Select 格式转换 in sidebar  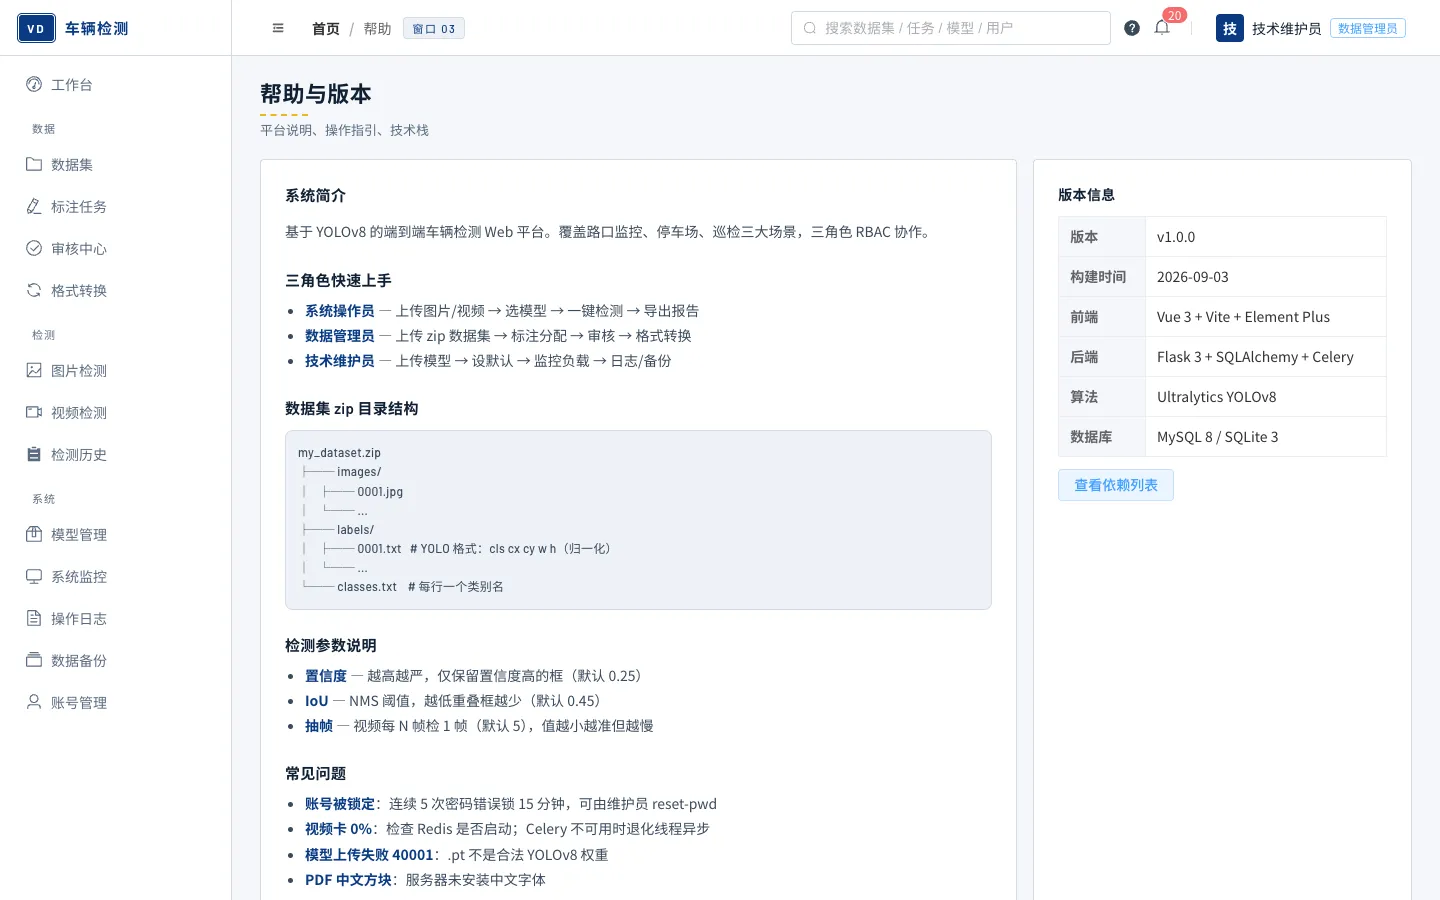[115, 291]
